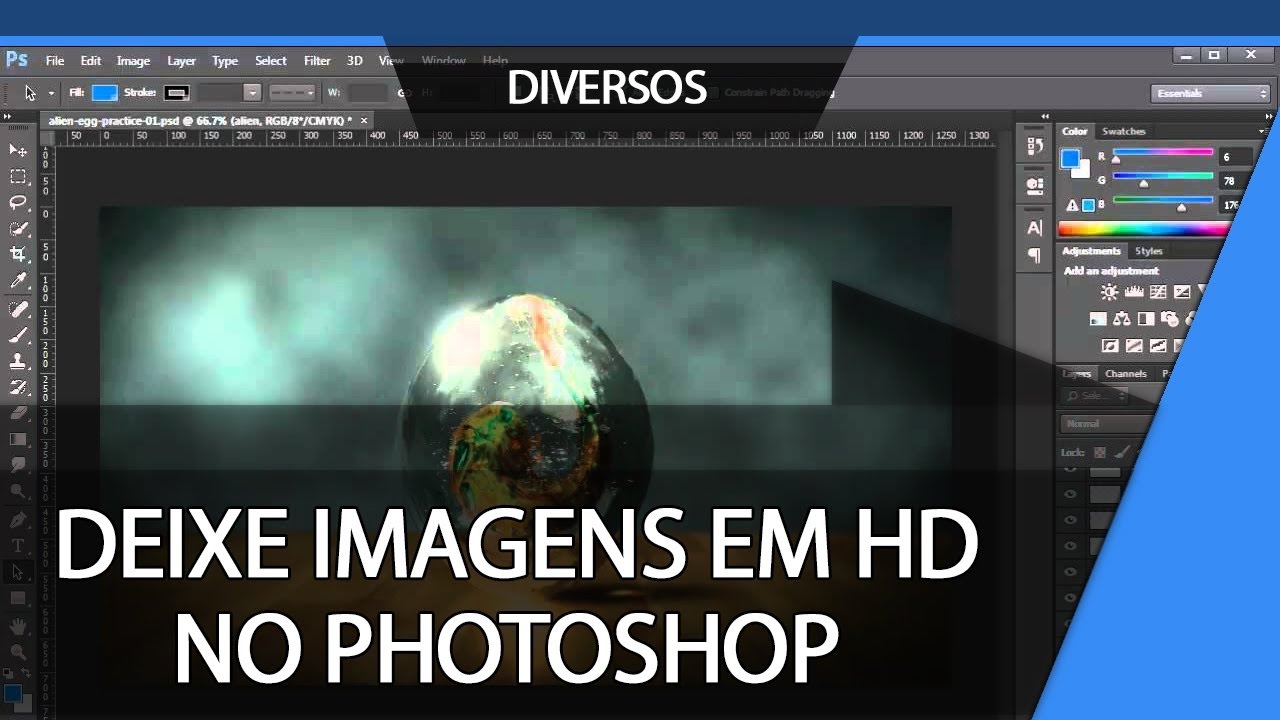Viewport: 1280px width, 720px height.
Task: Open the Character panel icon
Action: [1035, 228]
